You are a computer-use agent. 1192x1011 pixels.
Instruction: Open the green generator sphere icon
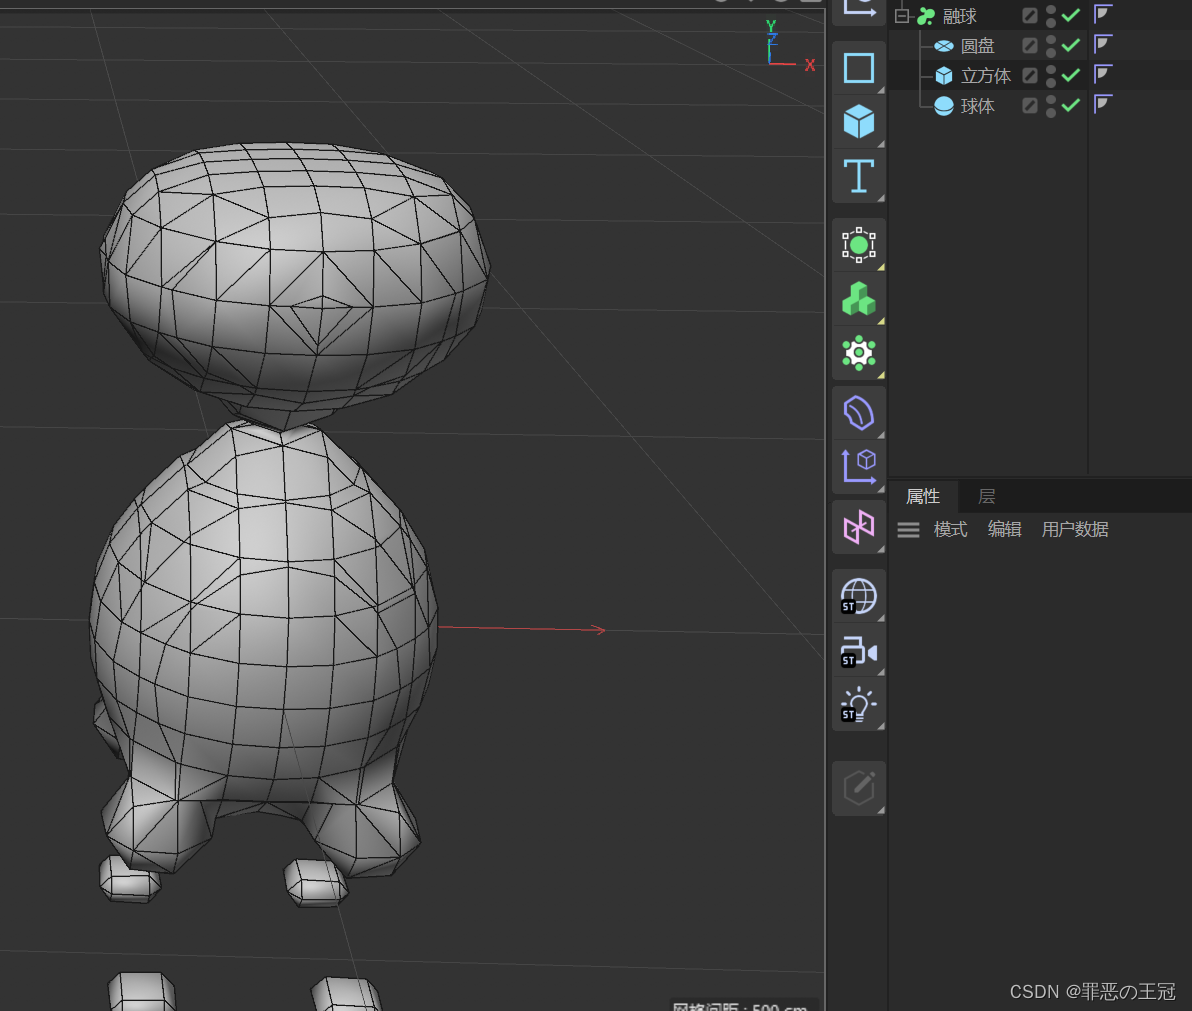859,245
